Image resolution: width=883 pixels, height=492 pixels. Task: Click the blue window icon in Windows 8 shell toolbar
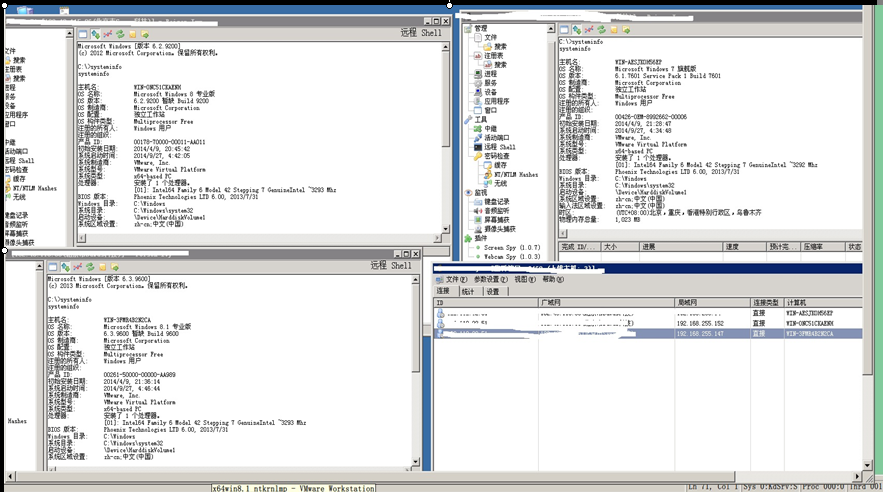(x=83, y=34)
